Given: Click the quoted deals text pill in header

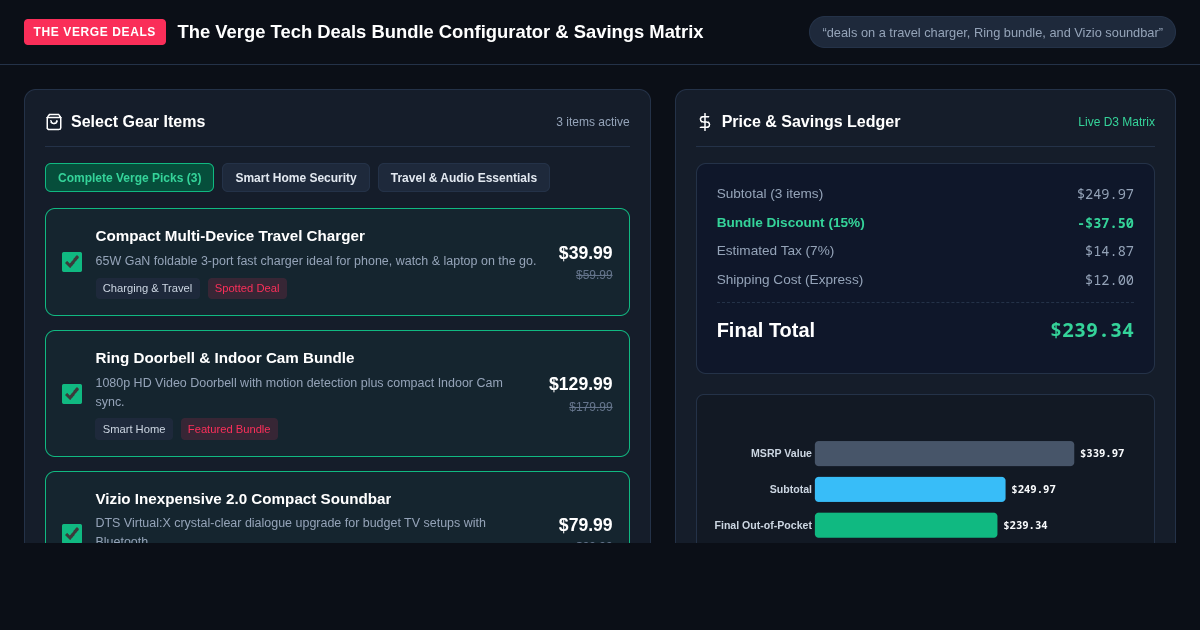Looking at the screenshot, I should pyautogui.click(x=992, y=32).
